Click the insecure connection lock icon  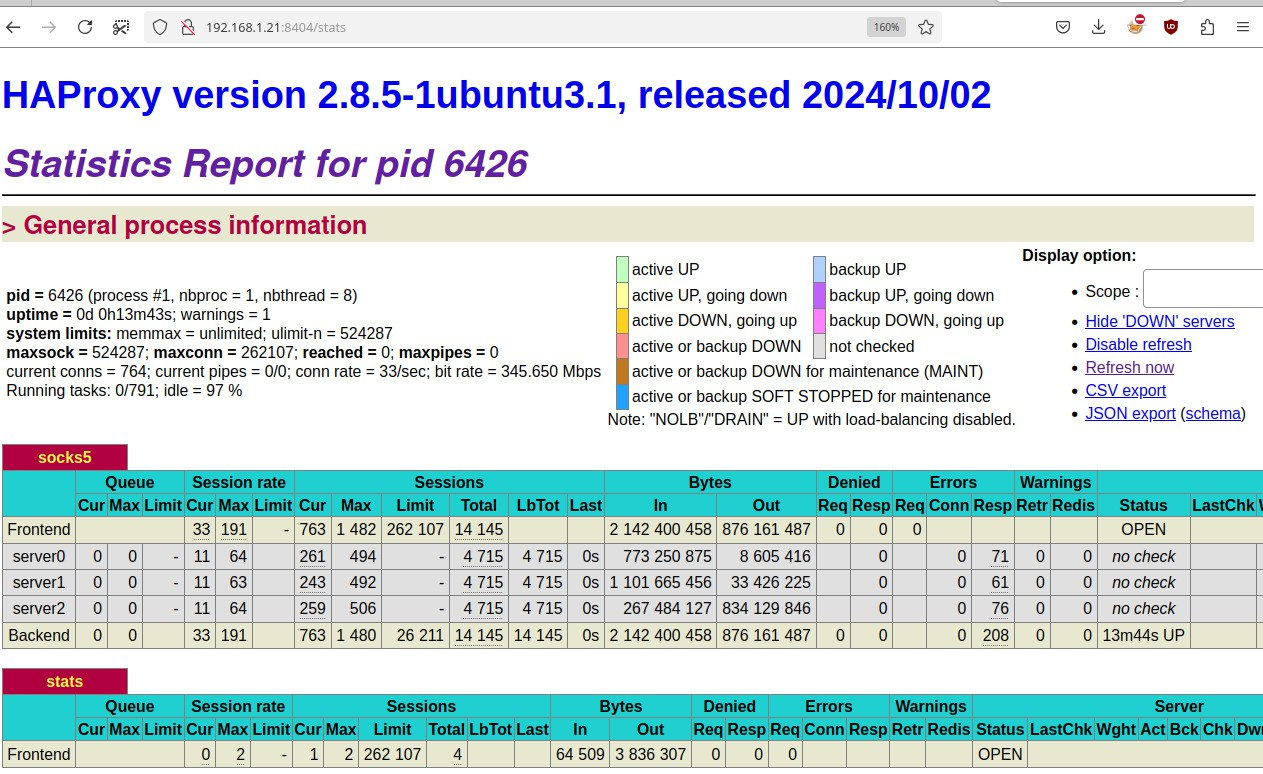click(x=186, y=27)
